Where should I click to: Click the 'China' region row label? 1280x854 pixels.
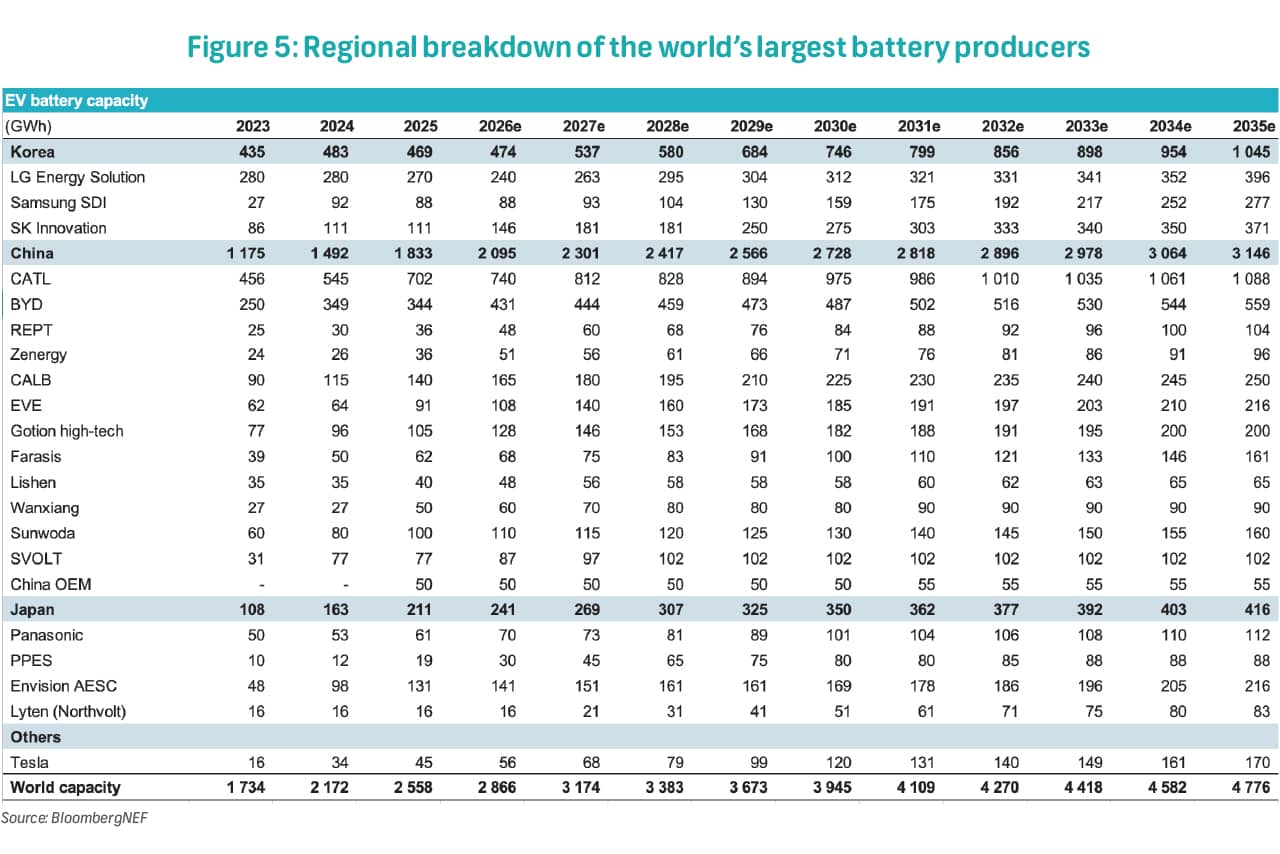(x=32, y=254)
